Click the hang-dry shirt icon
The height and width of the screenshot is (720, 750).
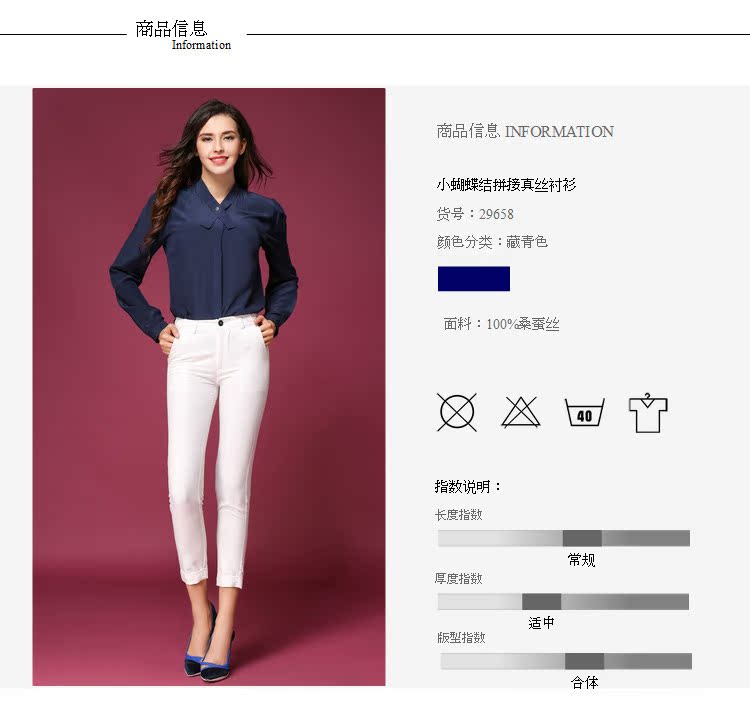[648, 413]
